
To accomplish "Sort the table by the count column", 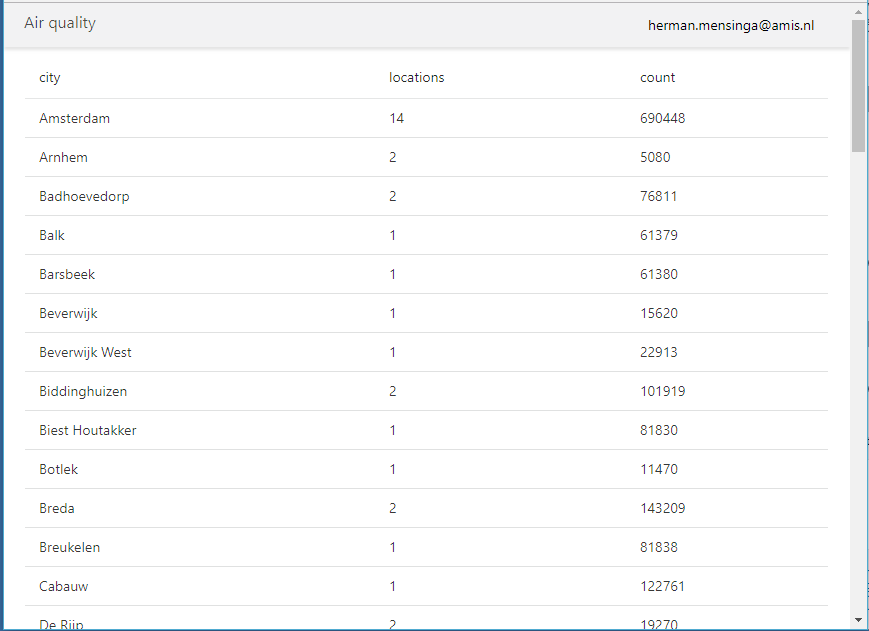I will pos(655,77).
